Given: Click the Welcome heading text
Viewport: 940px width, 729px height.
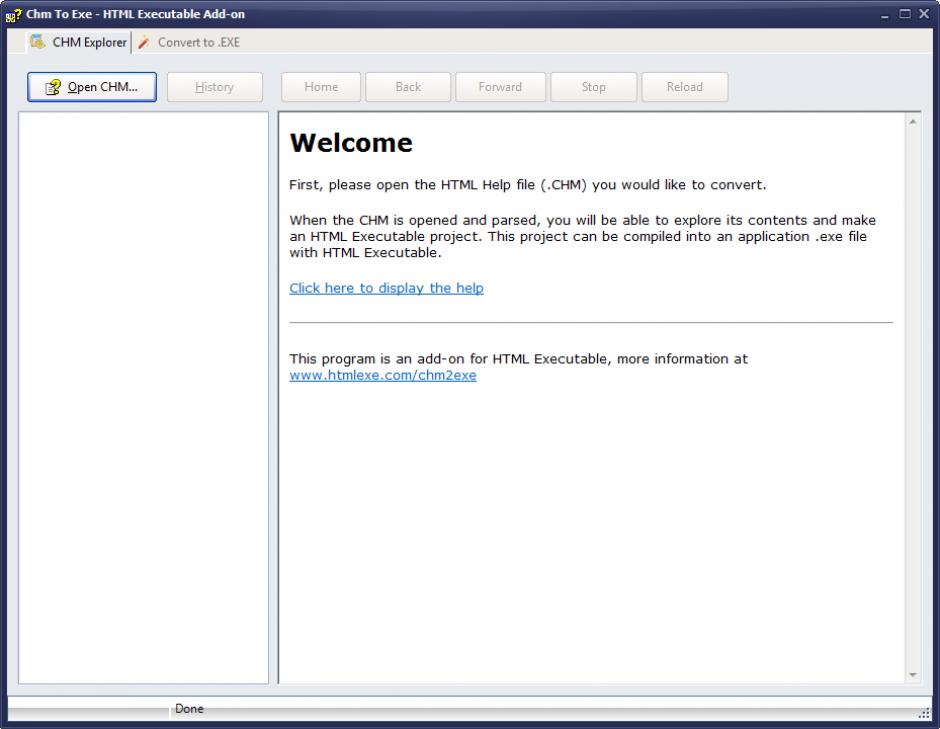Looking at the screenshot, I should pyautogui.click(x=351, y=143).
